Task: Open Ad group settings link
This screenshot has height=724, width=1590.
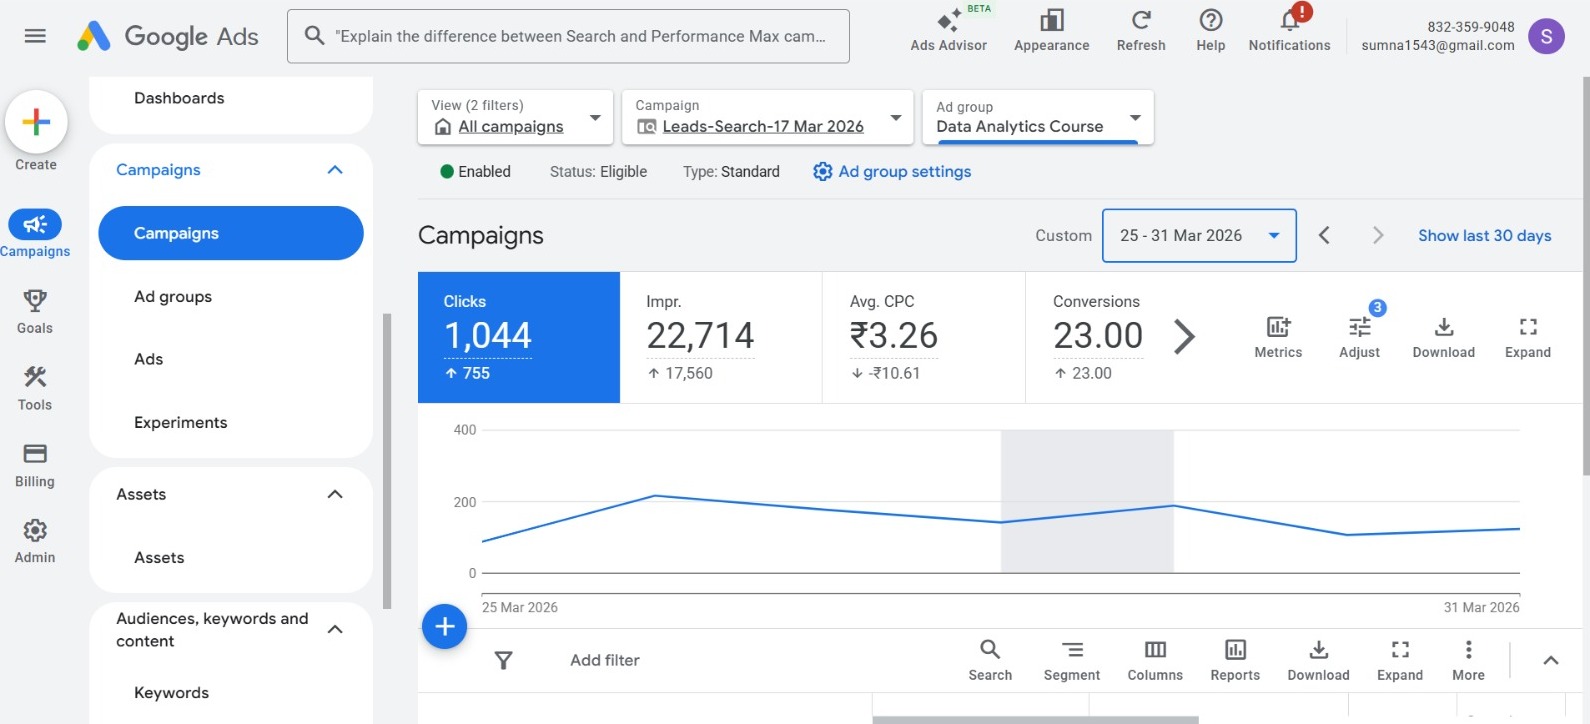Action: pos(892,172)
